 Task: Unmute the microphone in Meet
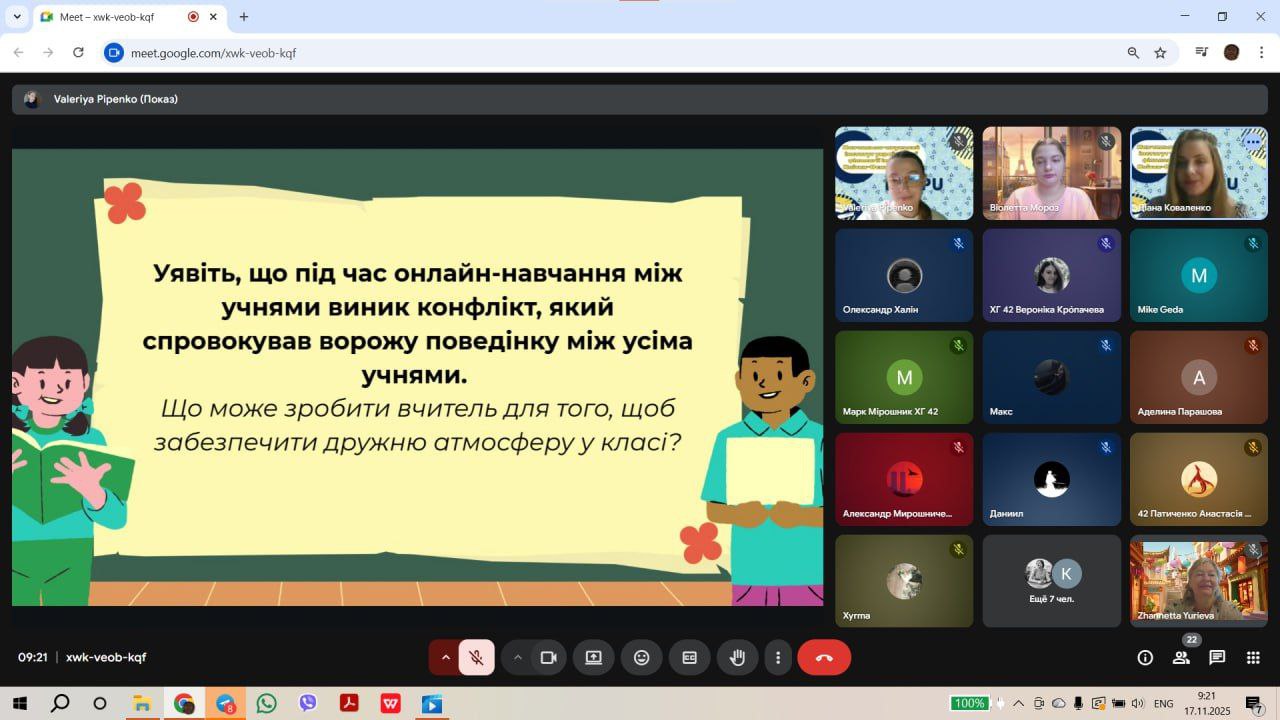tap(477, 657)
